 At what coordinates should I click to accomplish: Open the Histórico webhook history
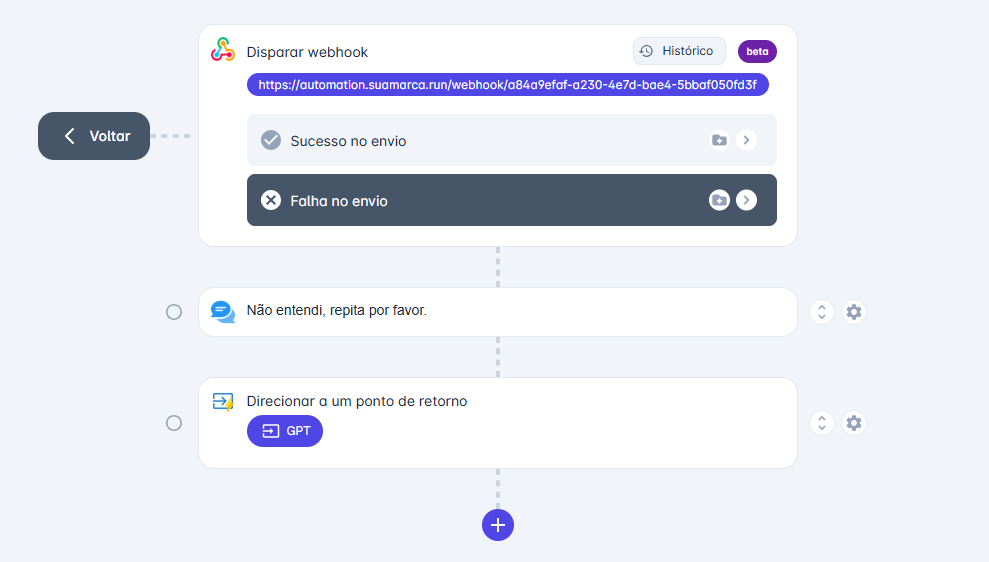(679, 51)
